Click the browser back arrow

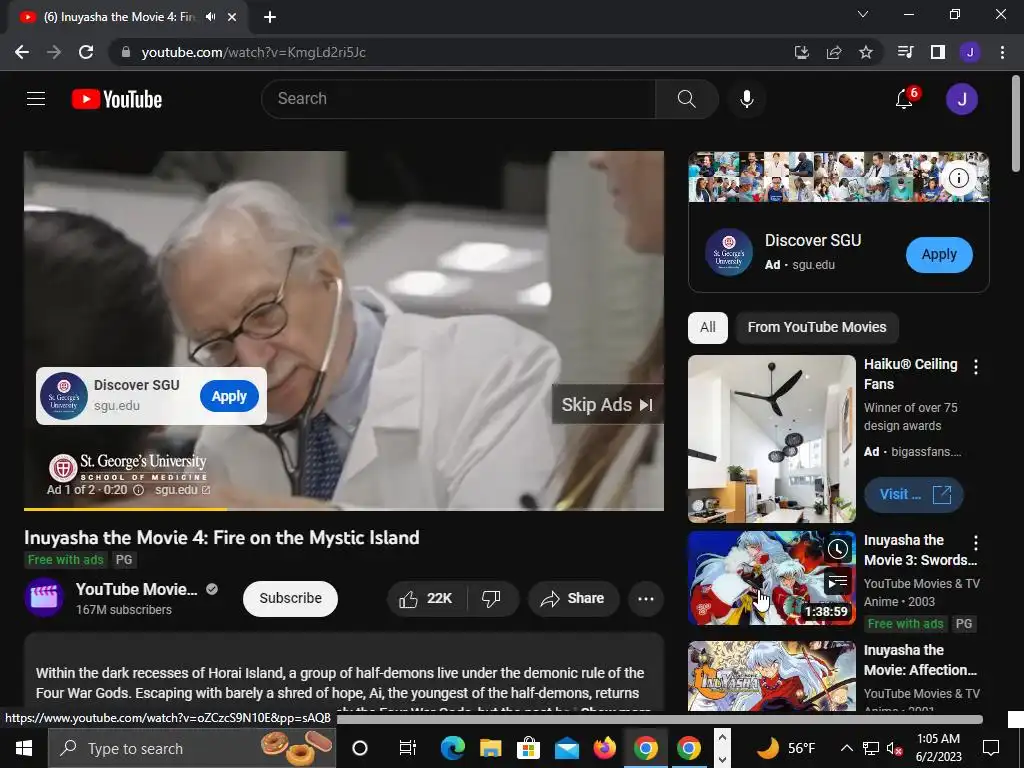click(x=22, y=52)
